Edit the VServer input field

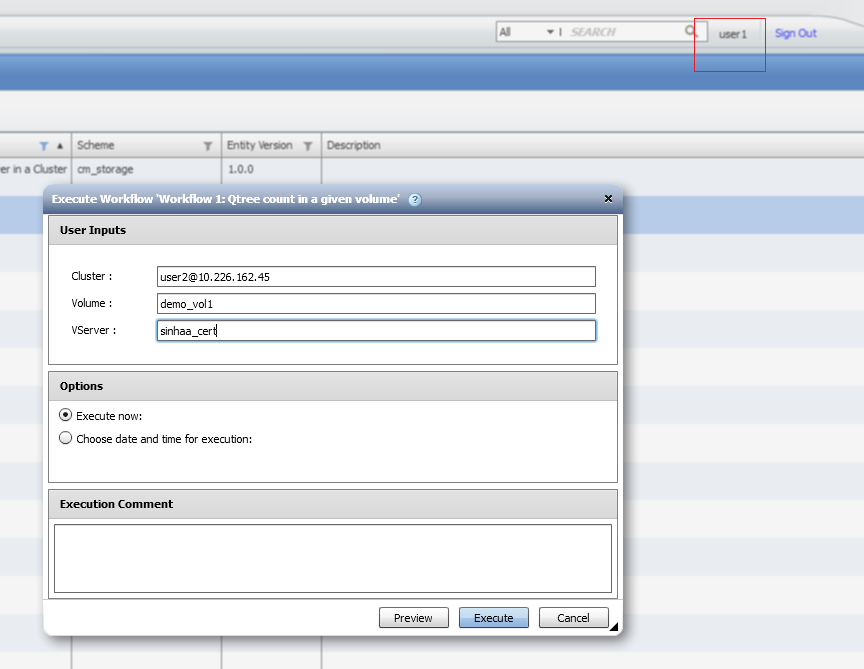coord(376,331)
